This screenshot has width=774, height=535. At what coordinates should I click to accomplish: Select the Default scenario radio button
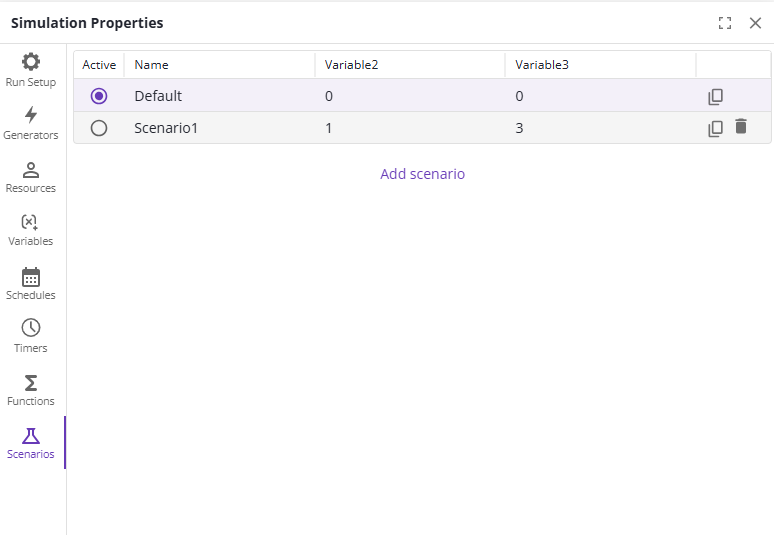point(99,97)
